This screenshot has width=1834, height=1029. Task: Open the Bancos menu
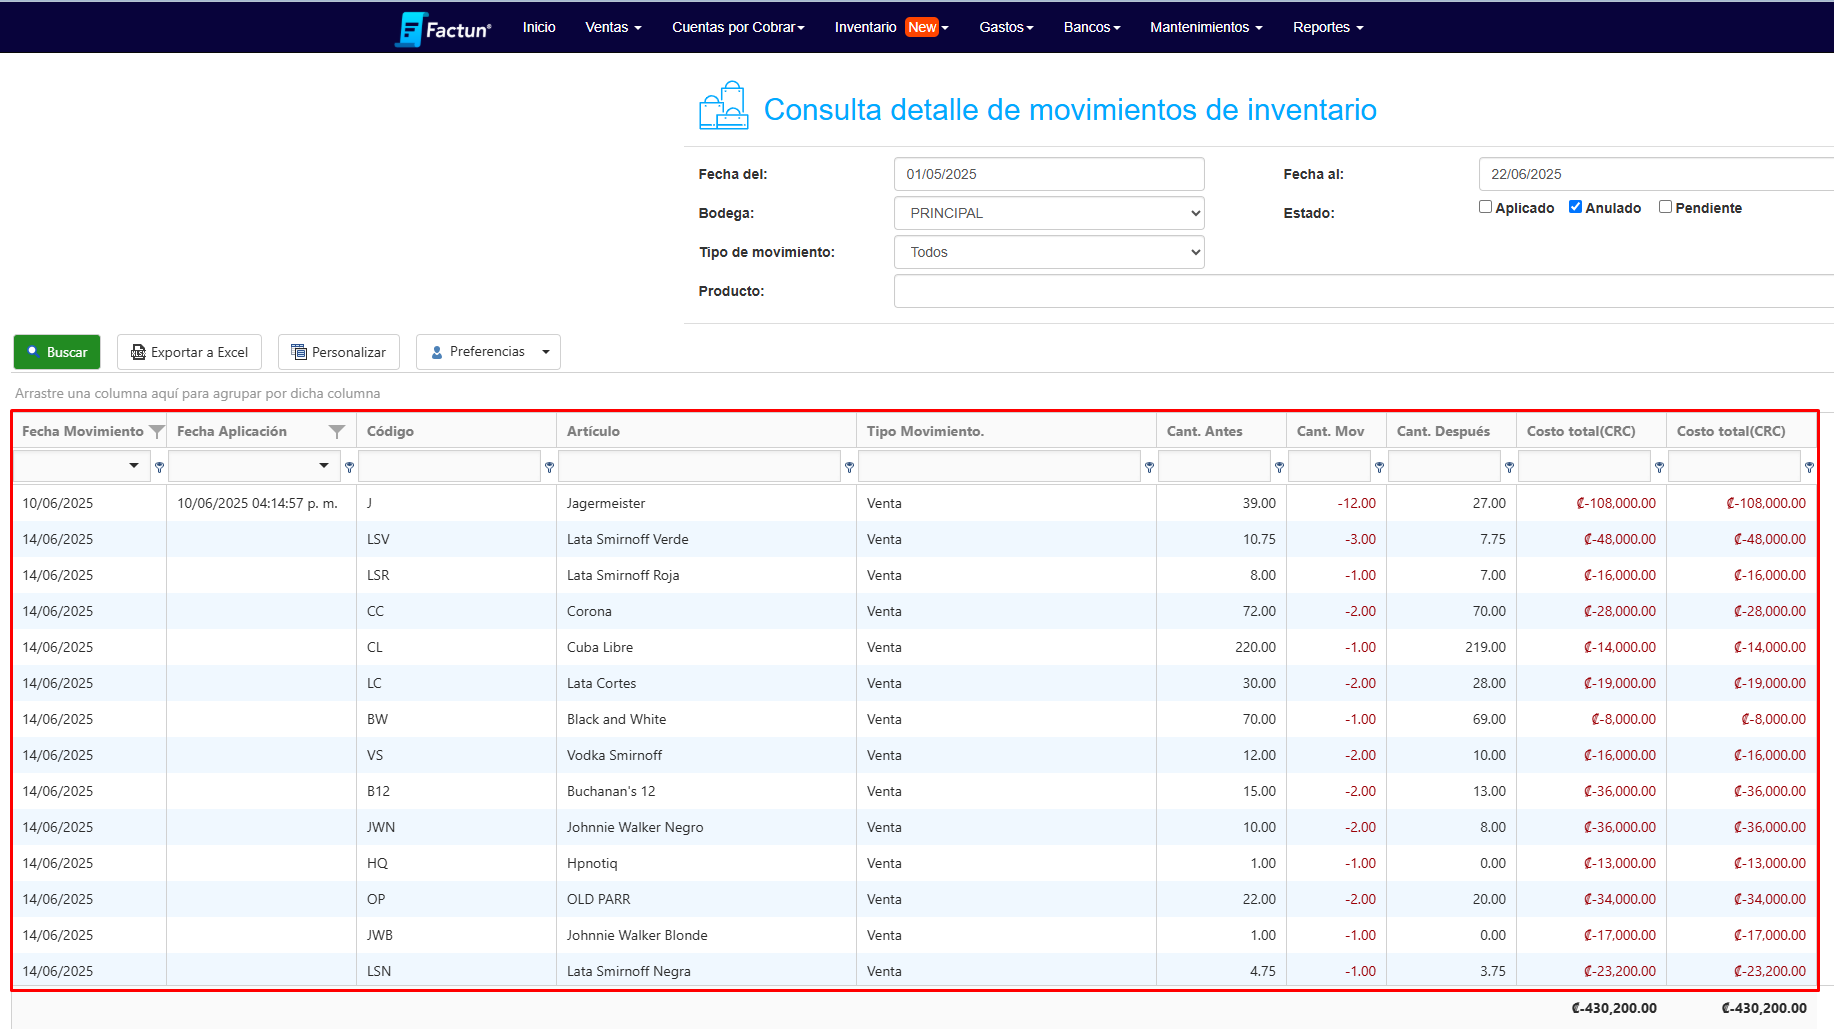(x=1092, y=27)
